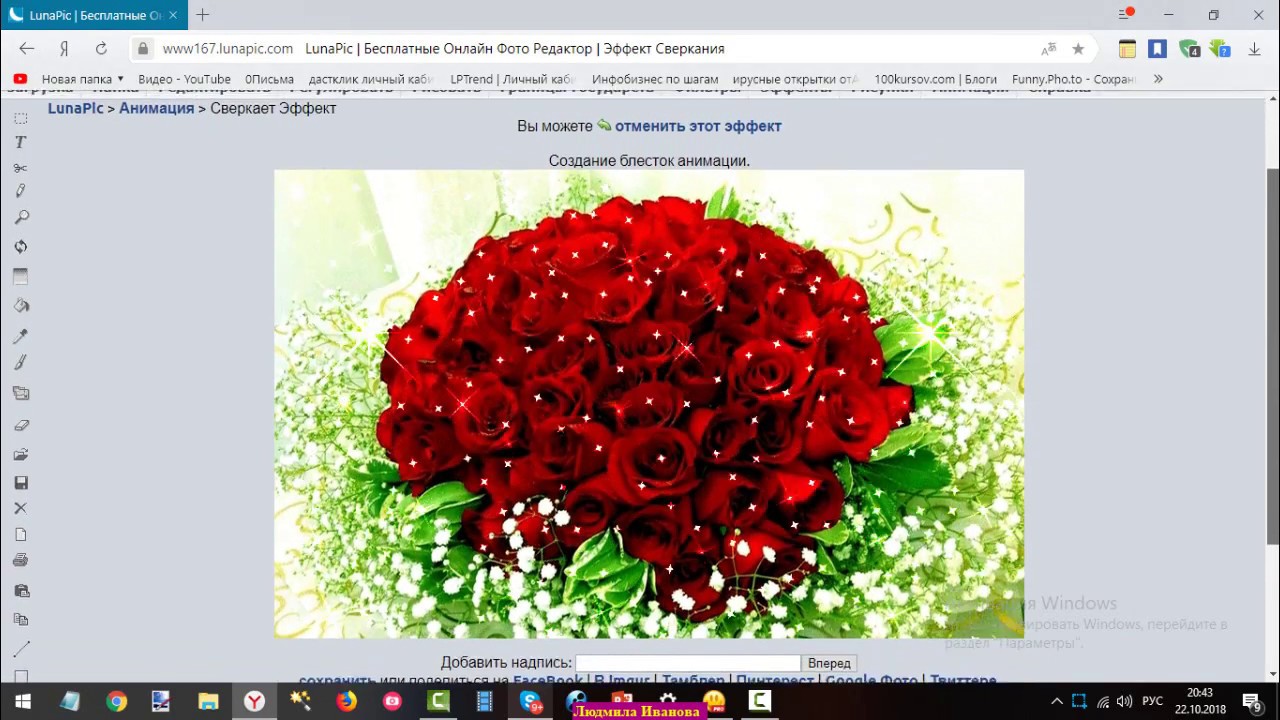Click the copy icon in sidebar
Viewport: 1280px width, 720px height.
coord(21,620)
